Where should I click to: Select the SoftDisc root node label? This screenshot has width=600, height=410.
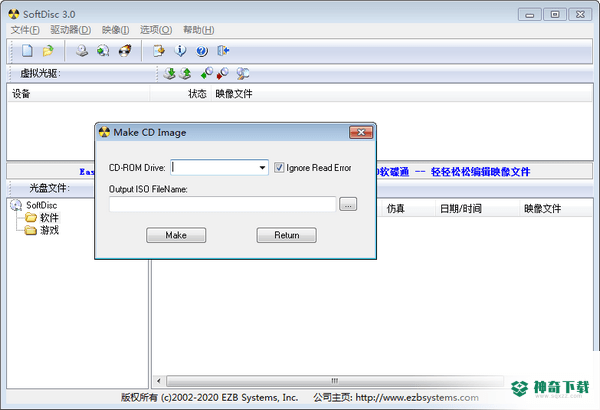click(41, 205)
